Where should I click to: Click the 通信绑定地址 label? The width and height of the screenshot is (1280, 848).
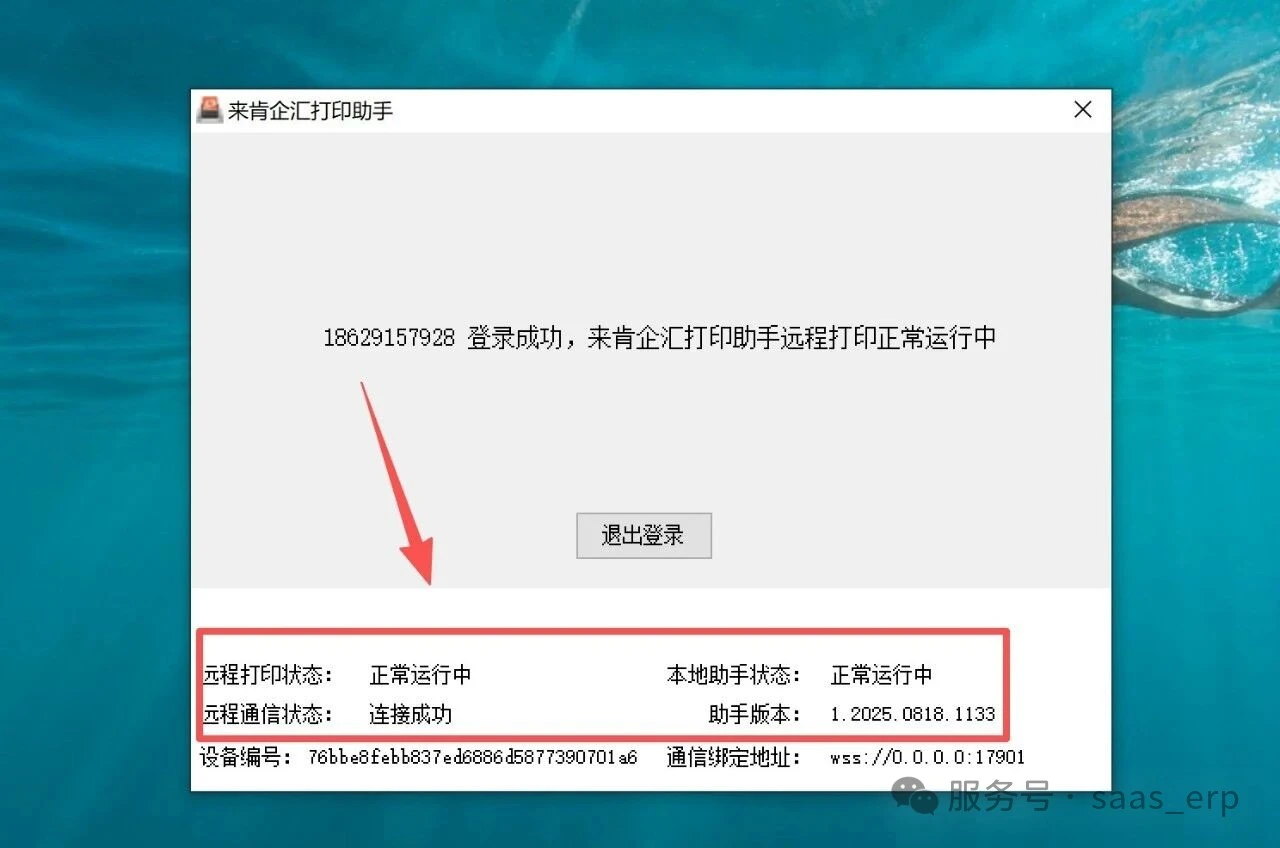[734, 757]
